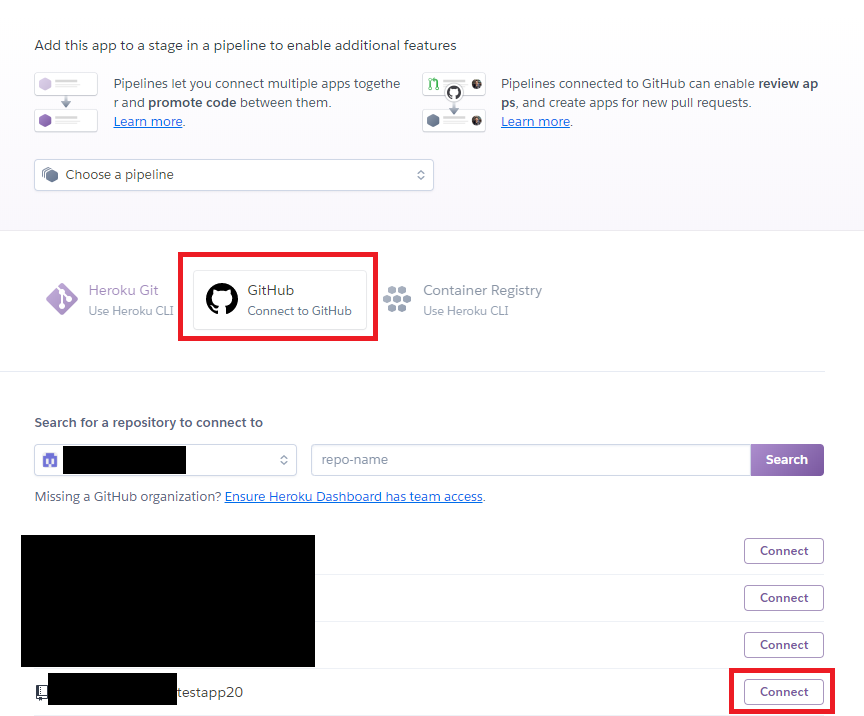The image size is (864, 716).
Task: Click the pipeline stack icon in dropdown
Action: [x=50, y=175]
